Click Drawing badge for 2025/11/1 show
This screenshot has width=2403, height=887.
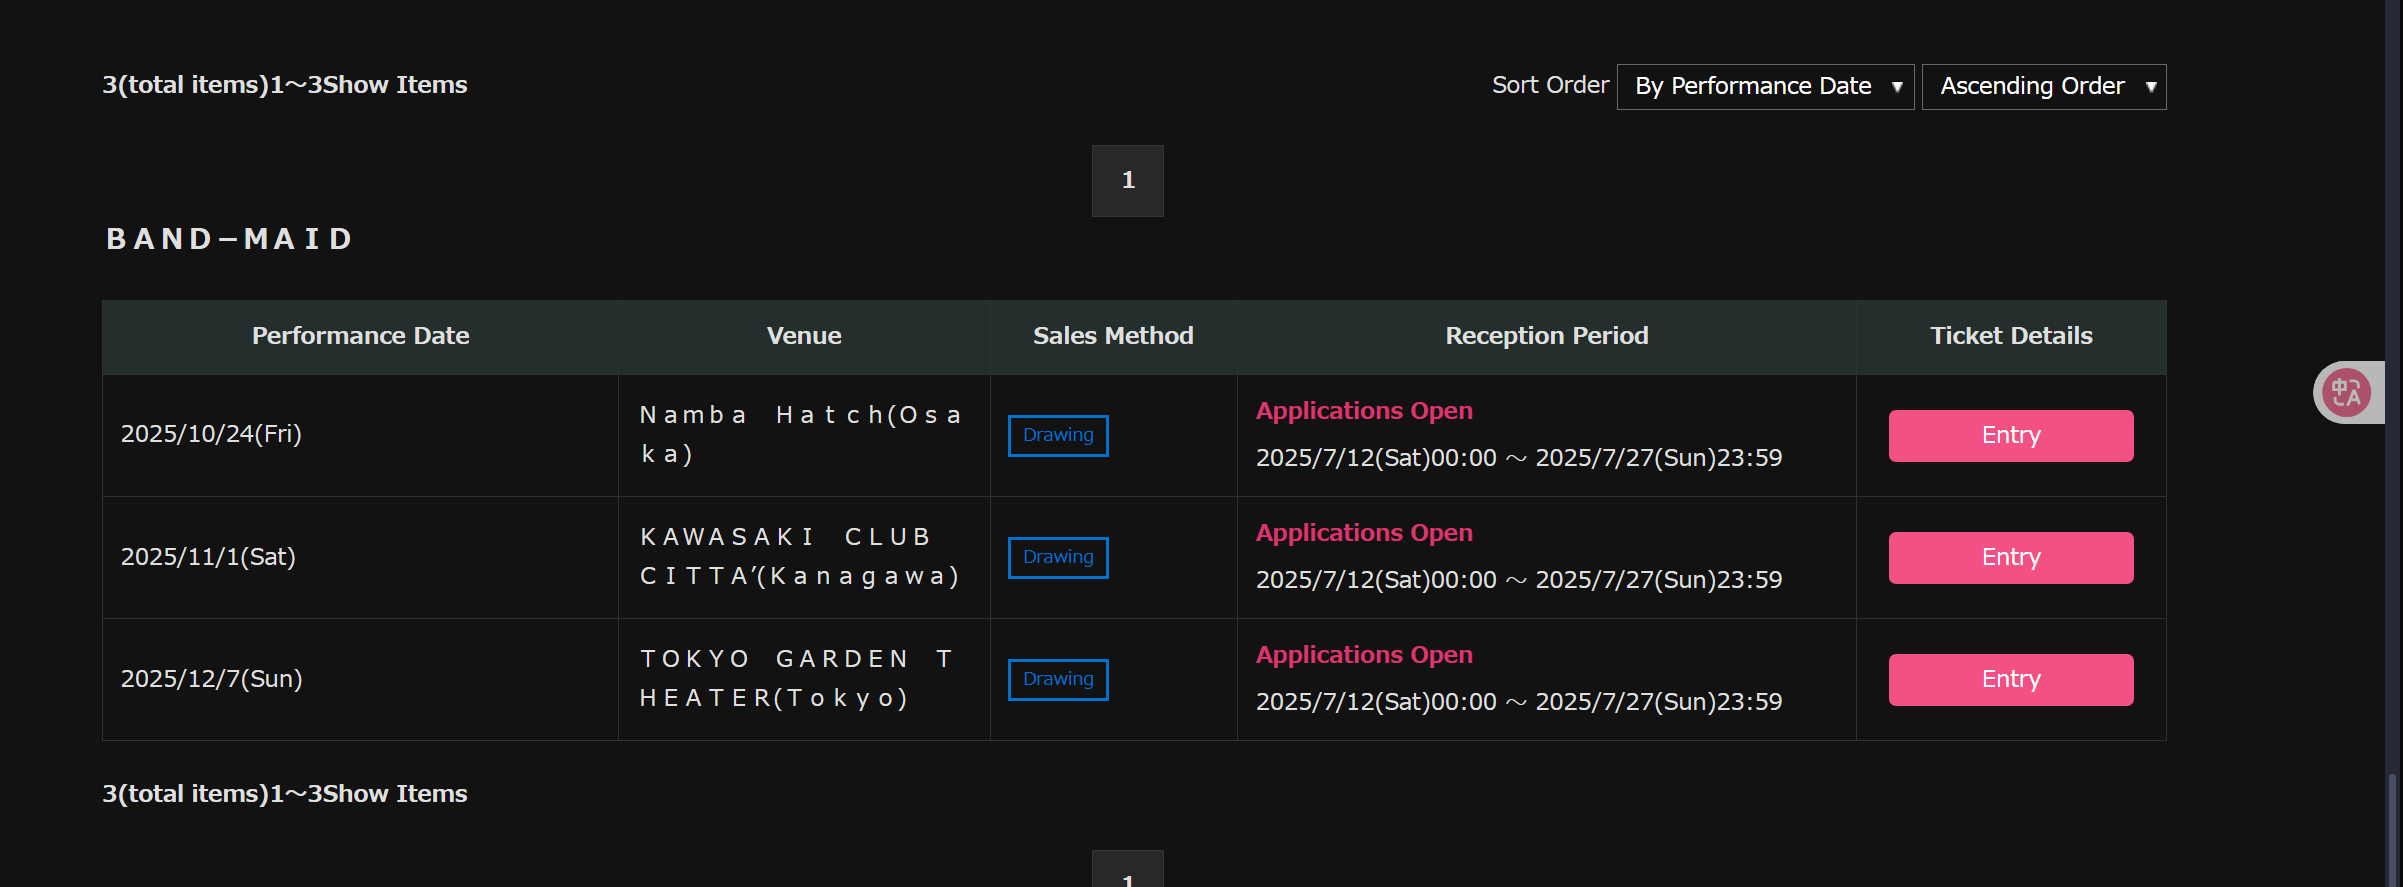pos(1058,558)
